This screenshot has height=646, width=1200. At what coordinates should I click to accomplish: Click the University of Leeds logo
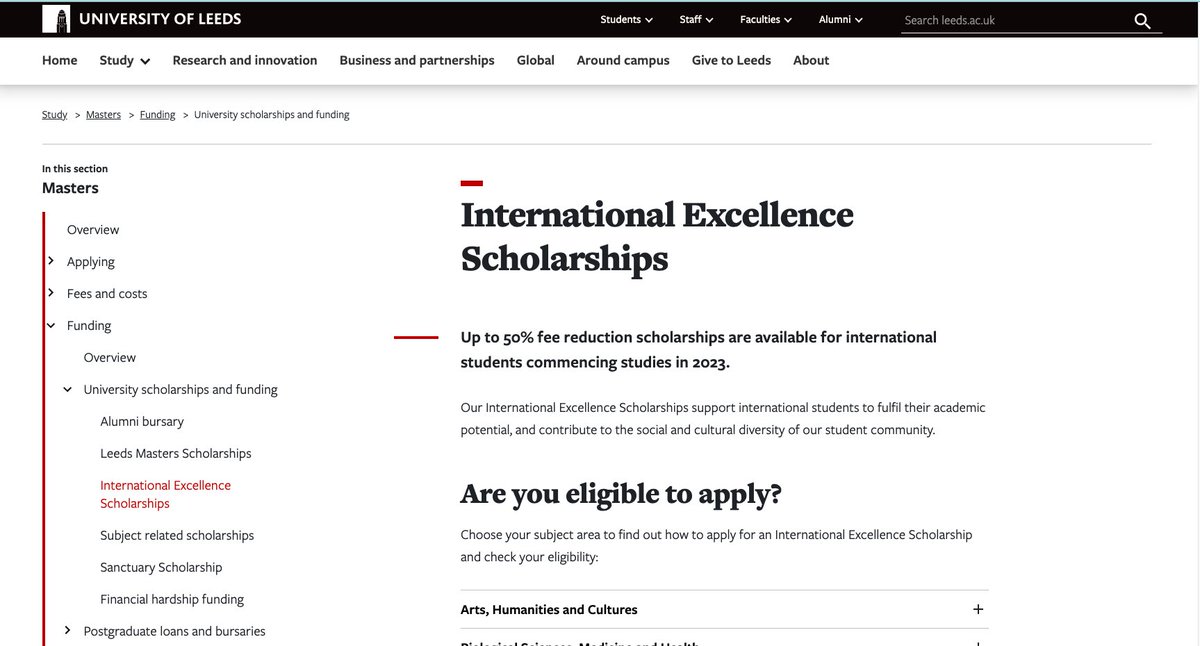(141, 19)
